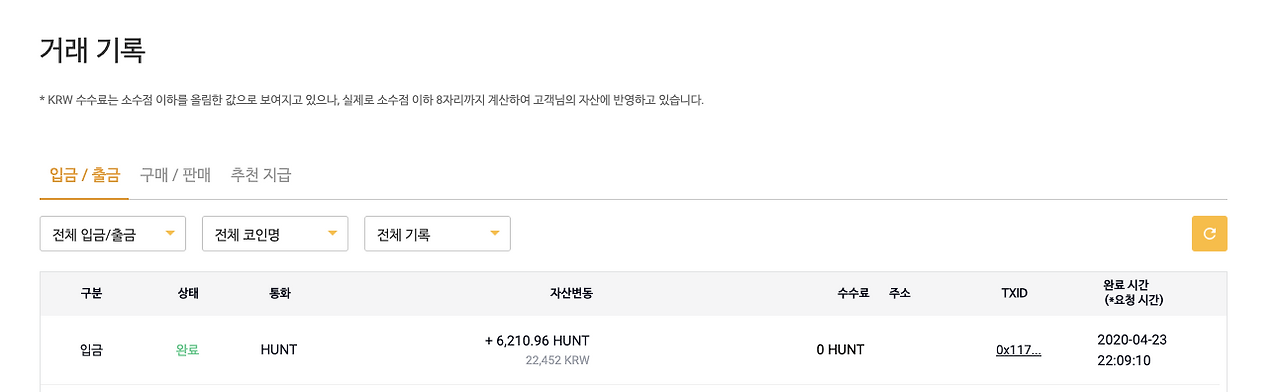Click the 입금 entry in the row
The image size is (1280, 392).
click(x=91, y=350)
